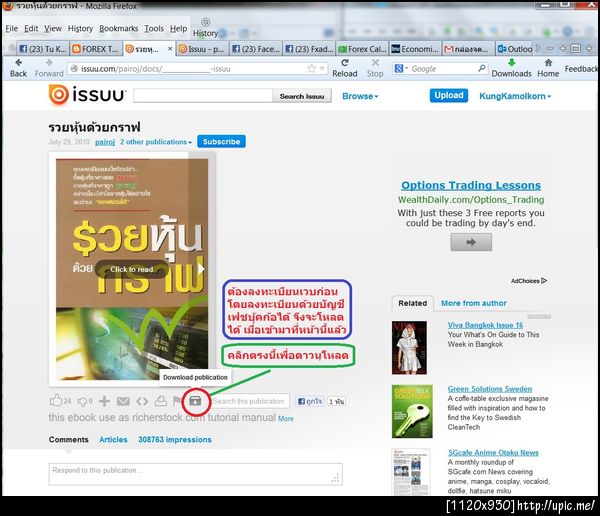Screen dimensions: 600x516
Task: Switch to the Economi... tab
Action: click(415, 49)
